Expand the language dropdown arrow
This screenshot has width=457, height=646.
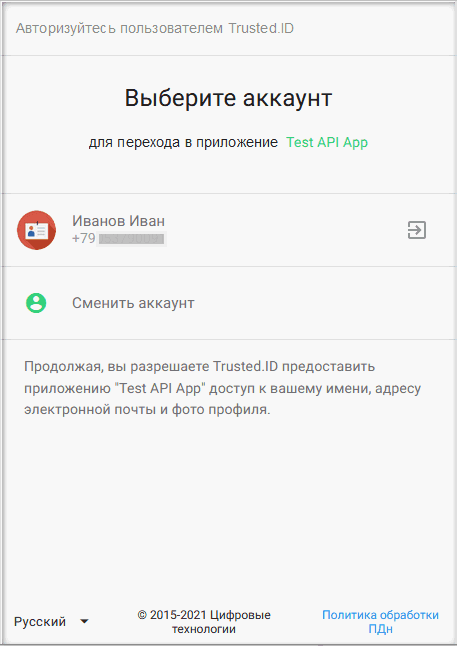[84, 621]
